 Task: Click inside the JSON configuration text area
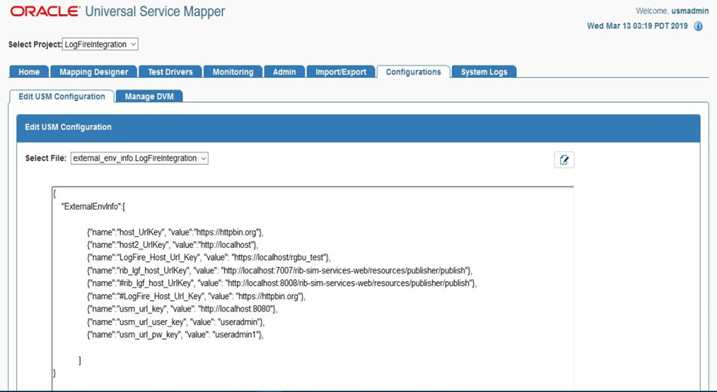(313, 288)
